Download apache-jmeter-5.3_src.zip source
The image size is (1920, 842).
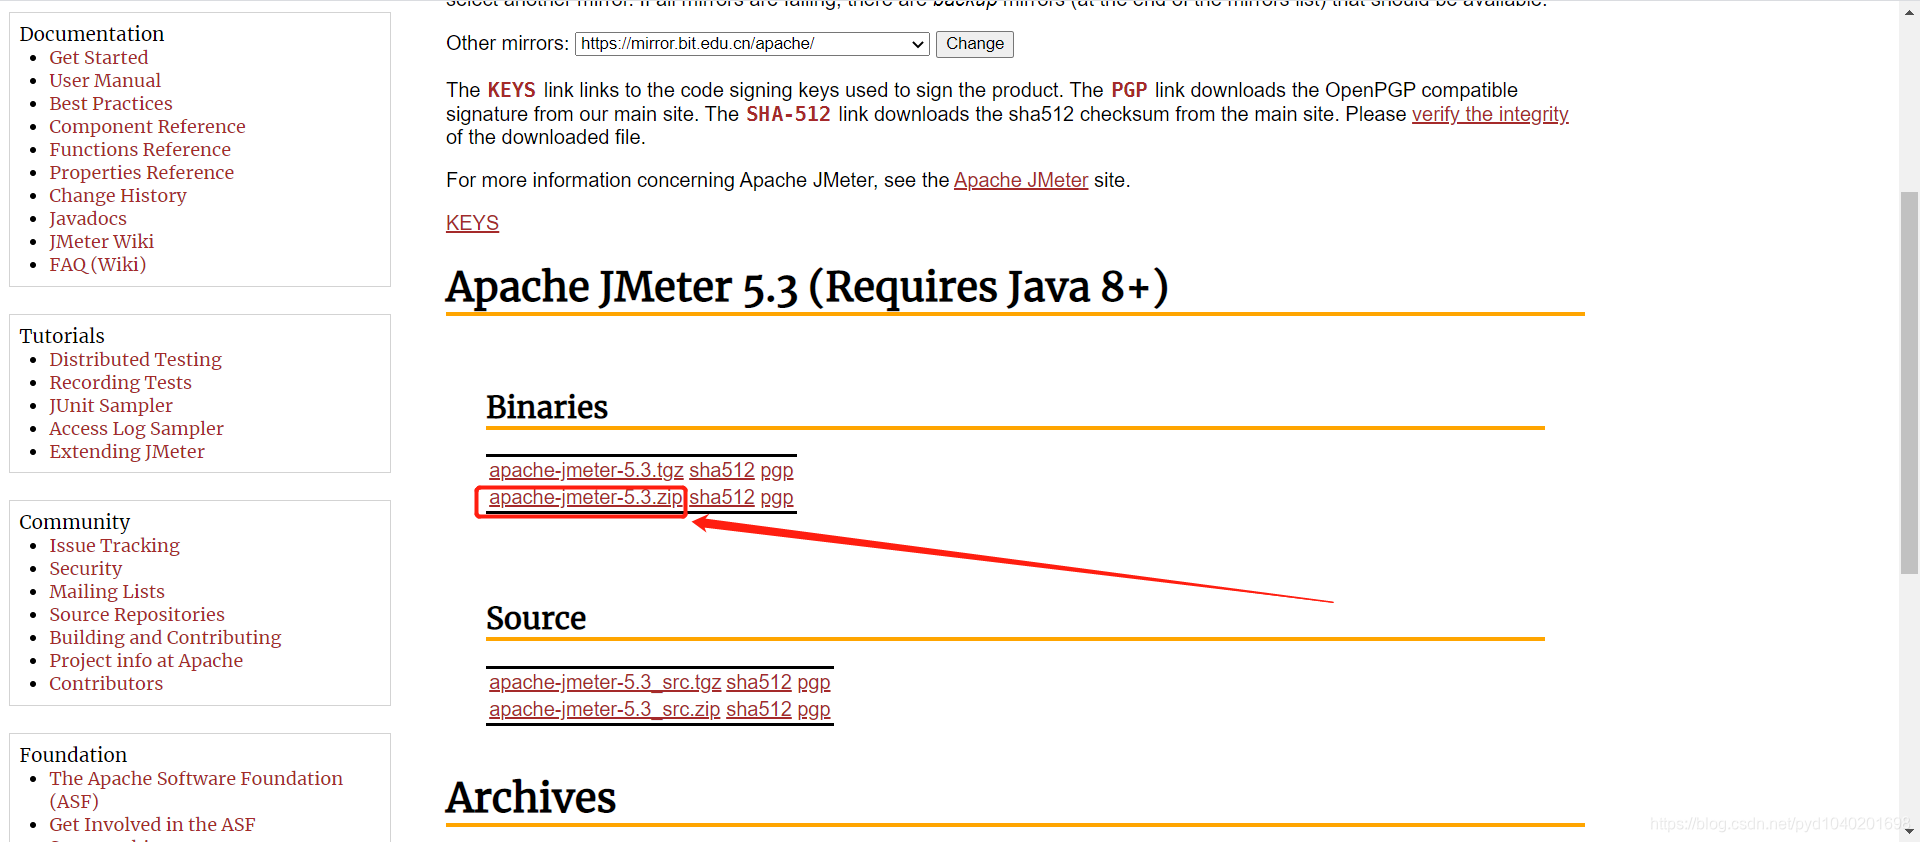[604, 709]
